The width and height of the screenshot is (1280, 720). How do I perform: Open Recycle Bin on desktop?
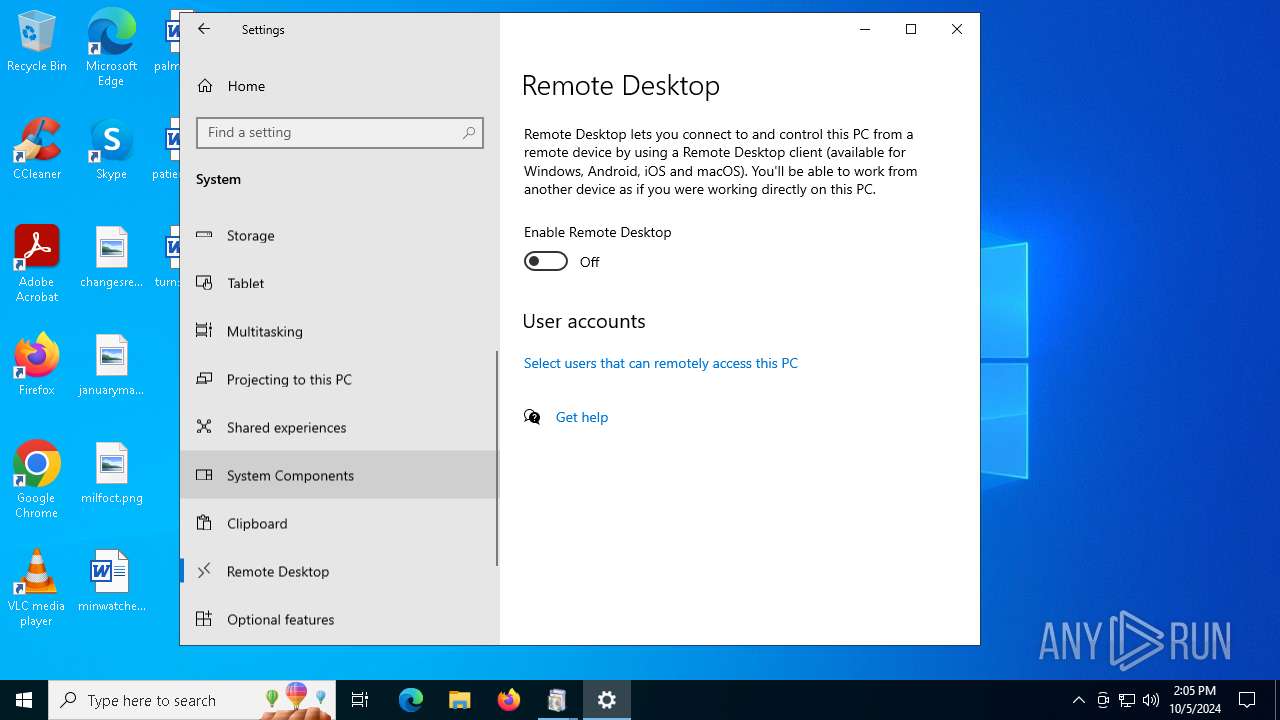[37, 42]
